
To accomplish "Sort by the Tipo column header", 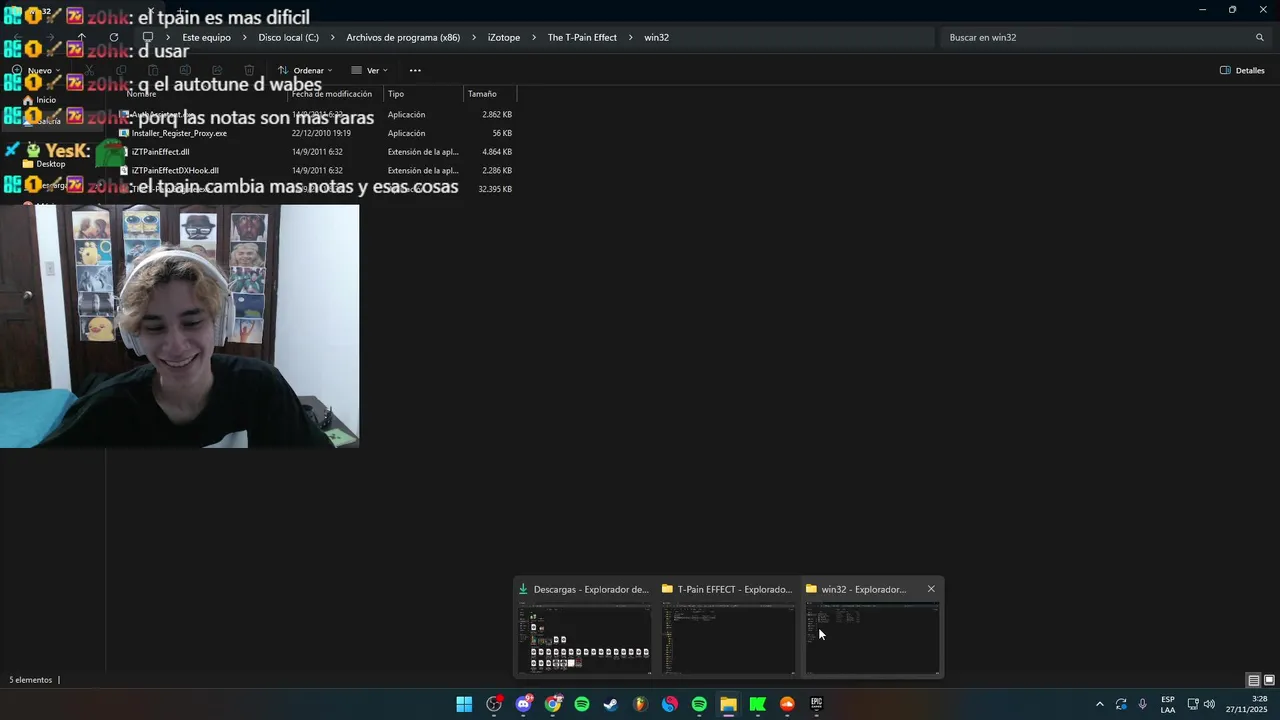I will click(424, 94).
